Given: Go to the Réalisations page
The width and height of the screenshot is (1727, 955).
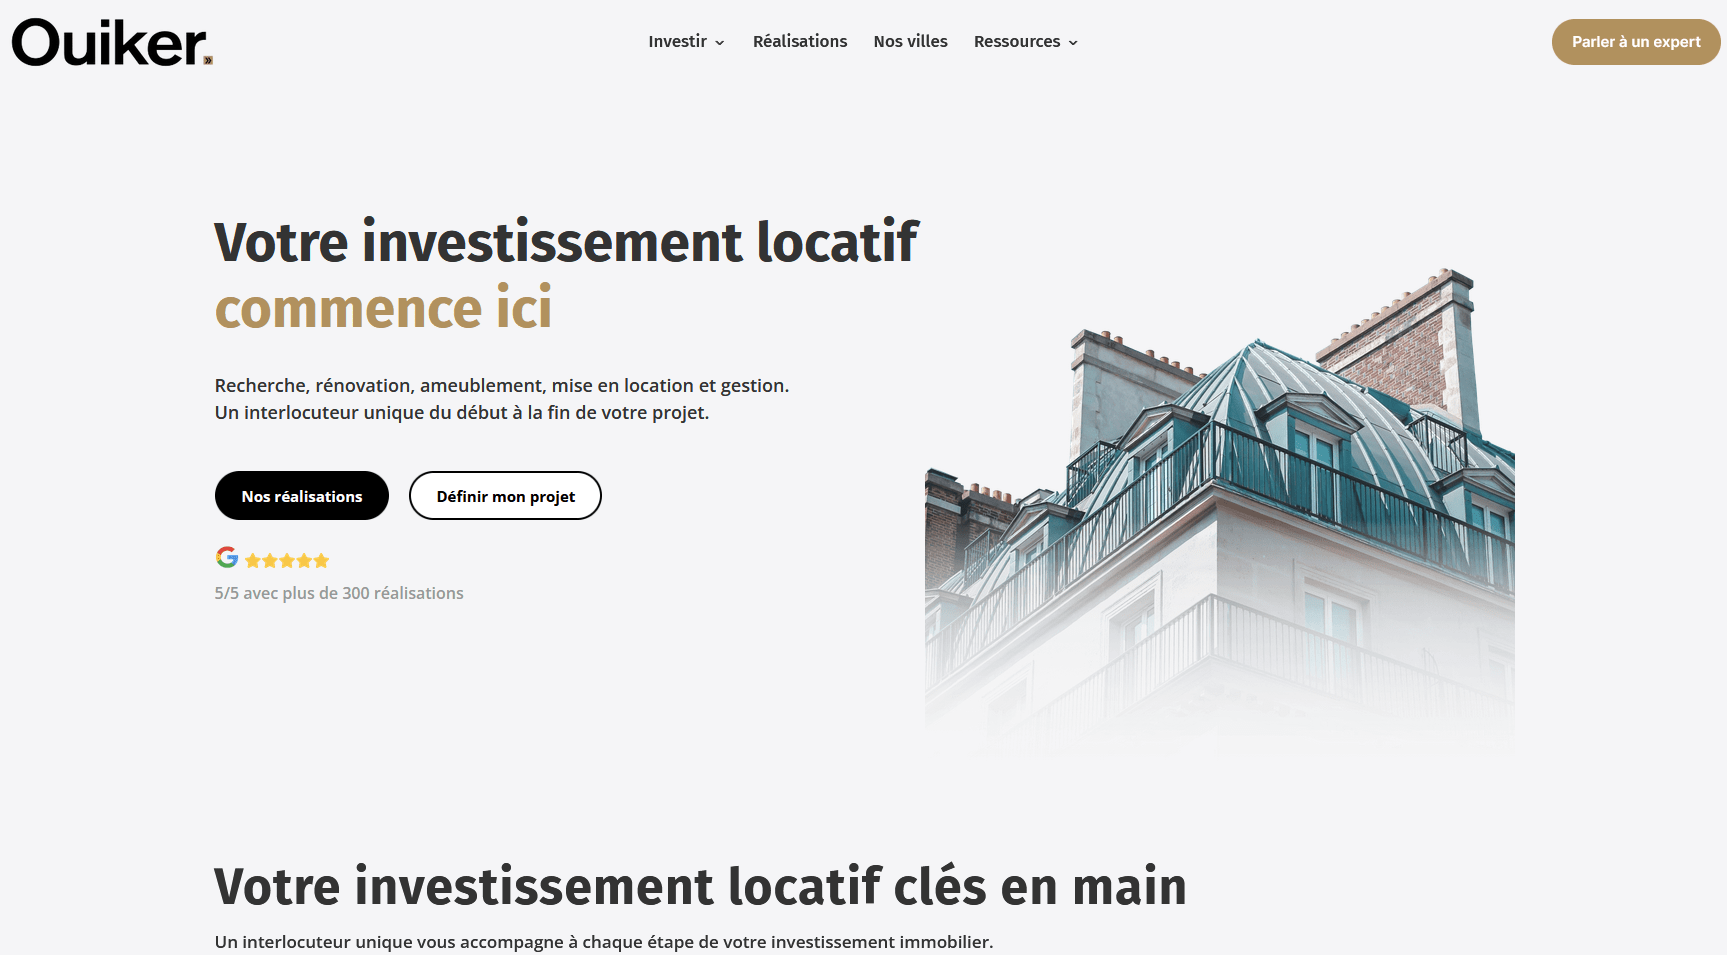Looking at the screenshot, I should coord(800,41).
